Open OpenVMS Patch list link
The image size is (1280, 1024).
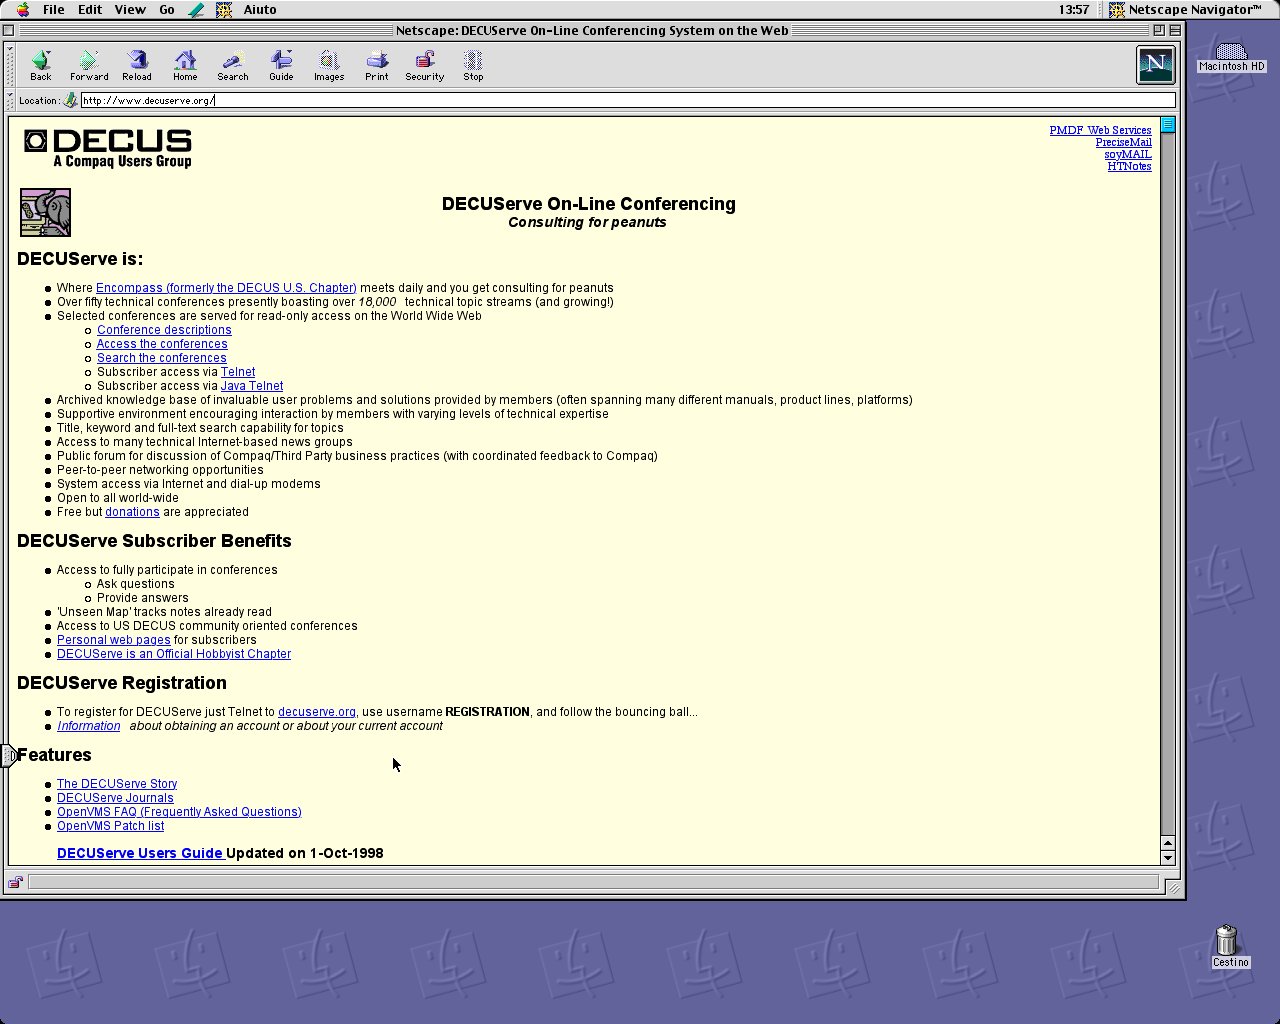(x=111, y=826)
